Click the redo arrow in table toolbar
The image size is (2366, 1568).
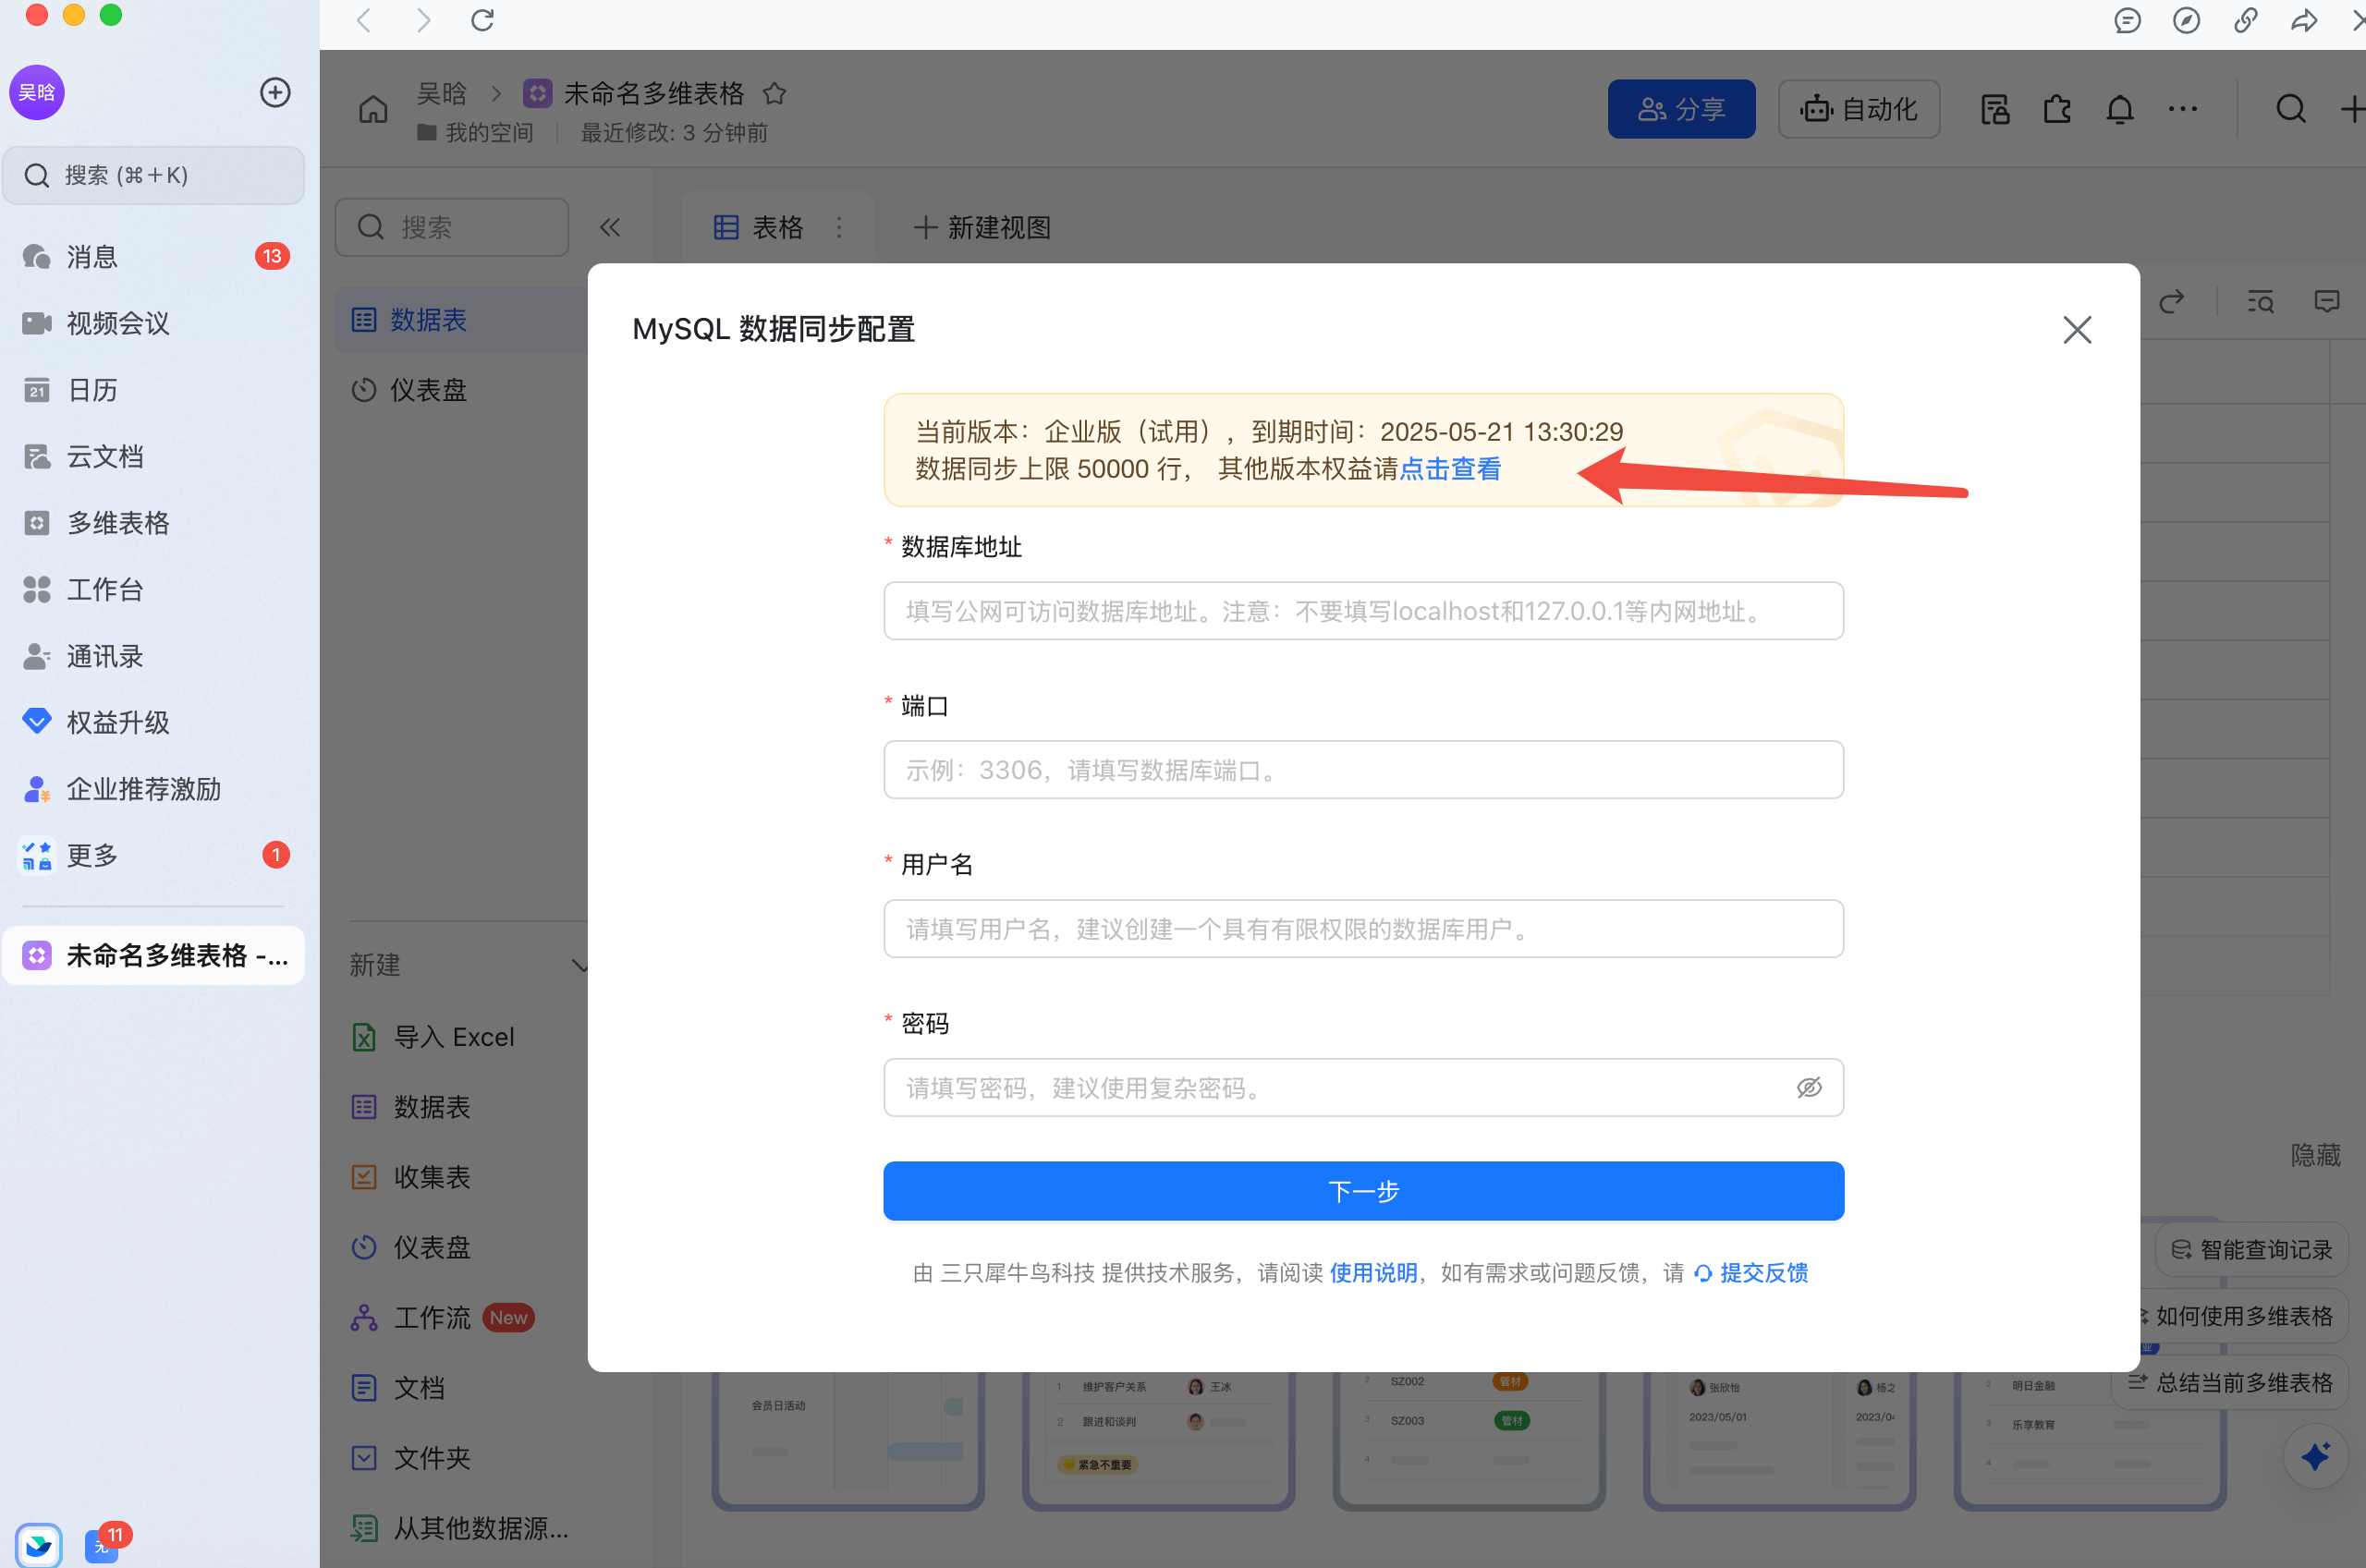(2171, 301)
